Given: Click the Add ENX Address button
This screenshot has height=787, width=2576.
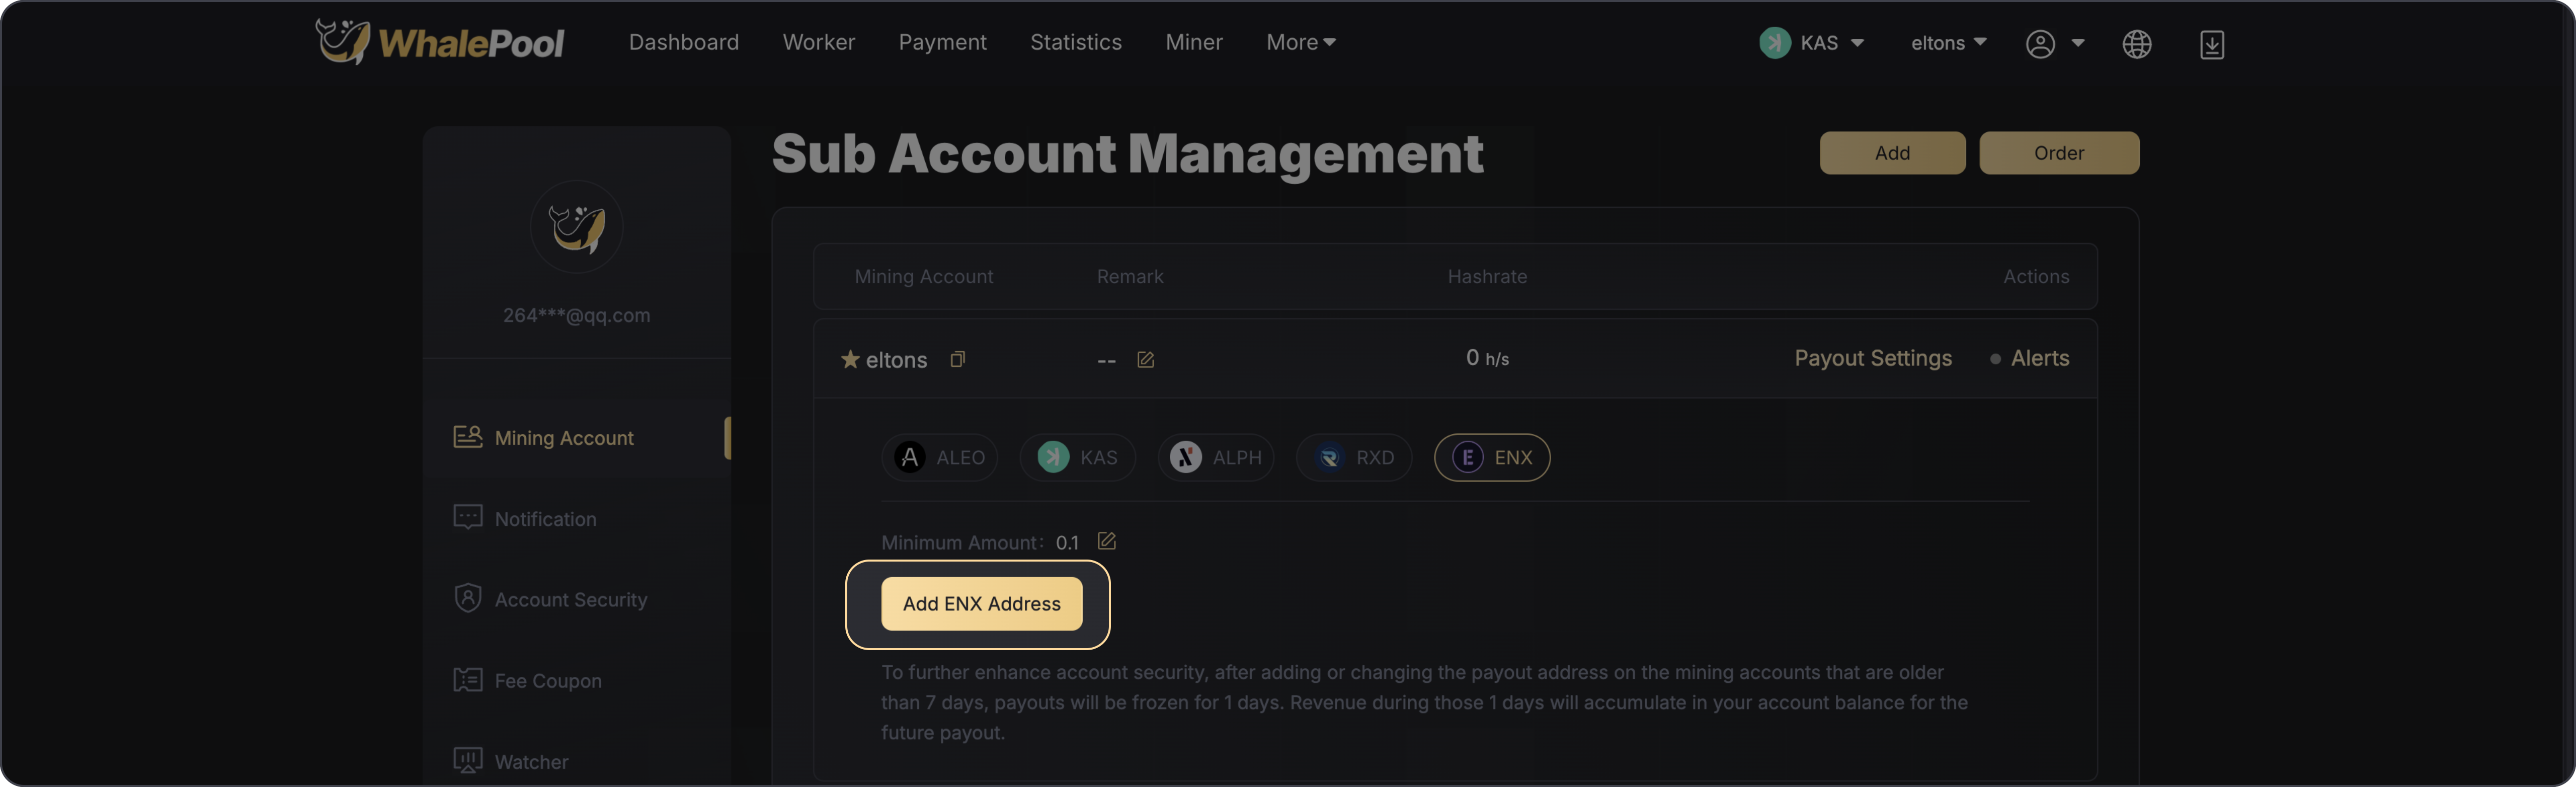Looking at the screenshot, I should [x=981, y=603].
